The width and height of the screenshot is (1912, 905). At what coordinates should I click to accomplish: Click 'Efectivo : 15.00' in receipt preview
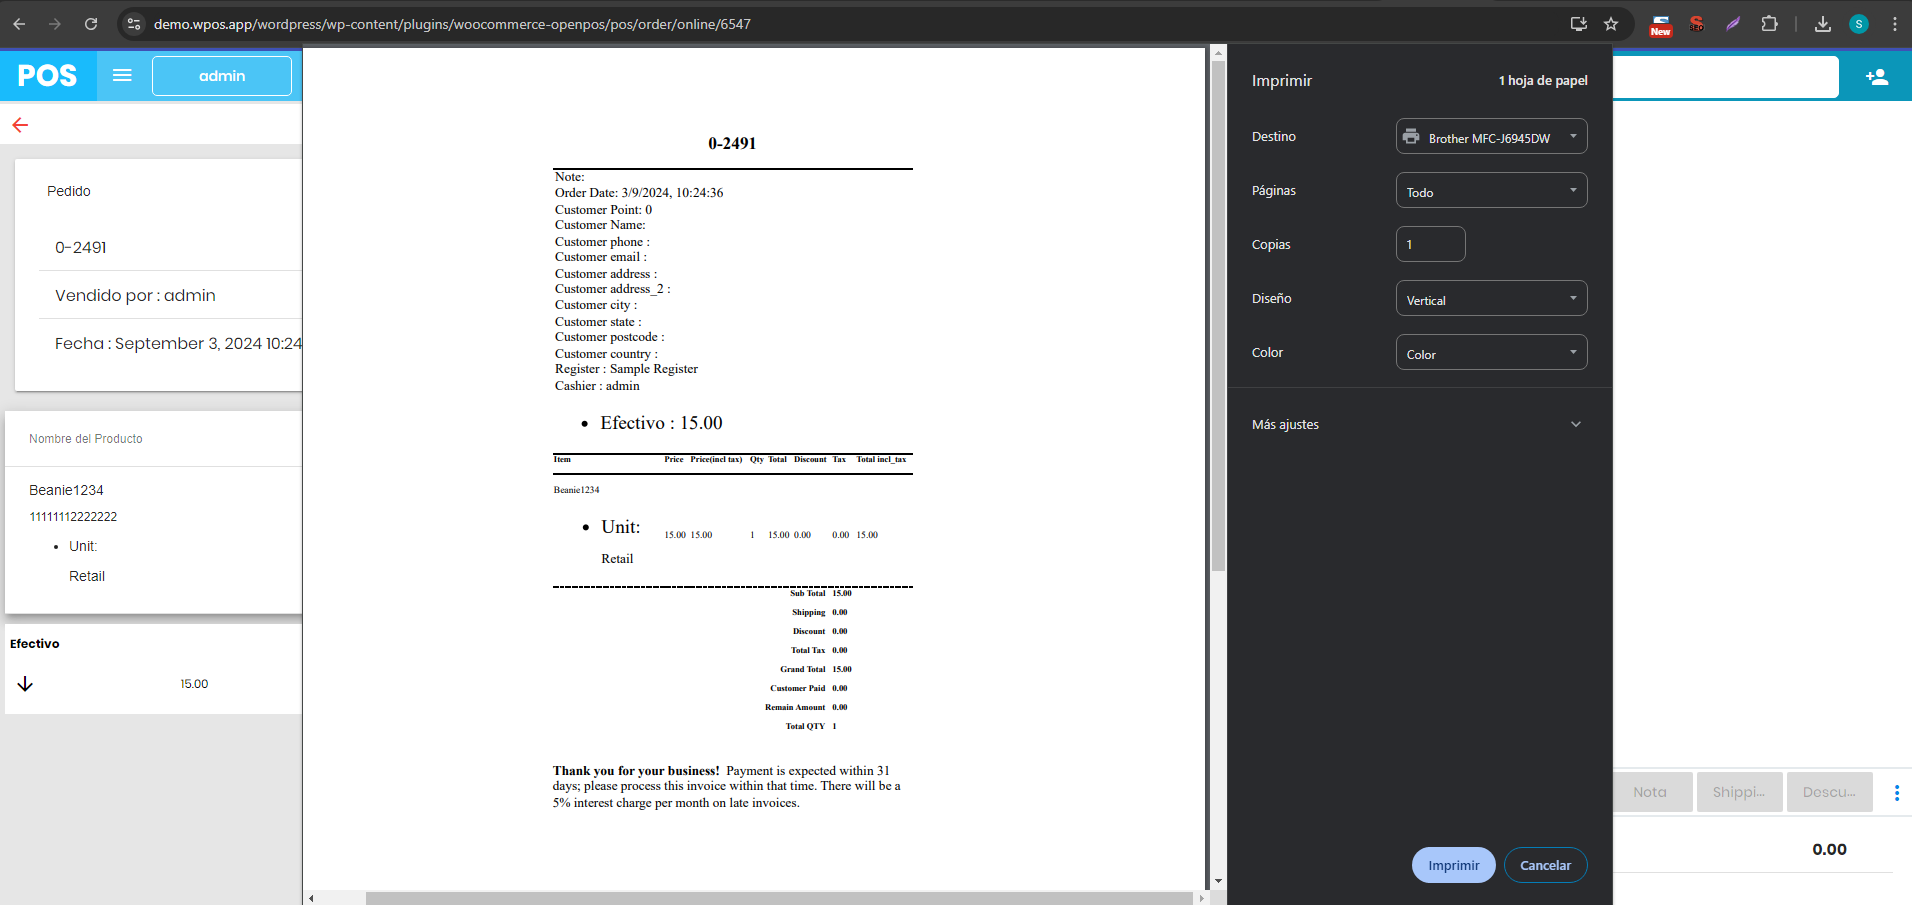661,423
